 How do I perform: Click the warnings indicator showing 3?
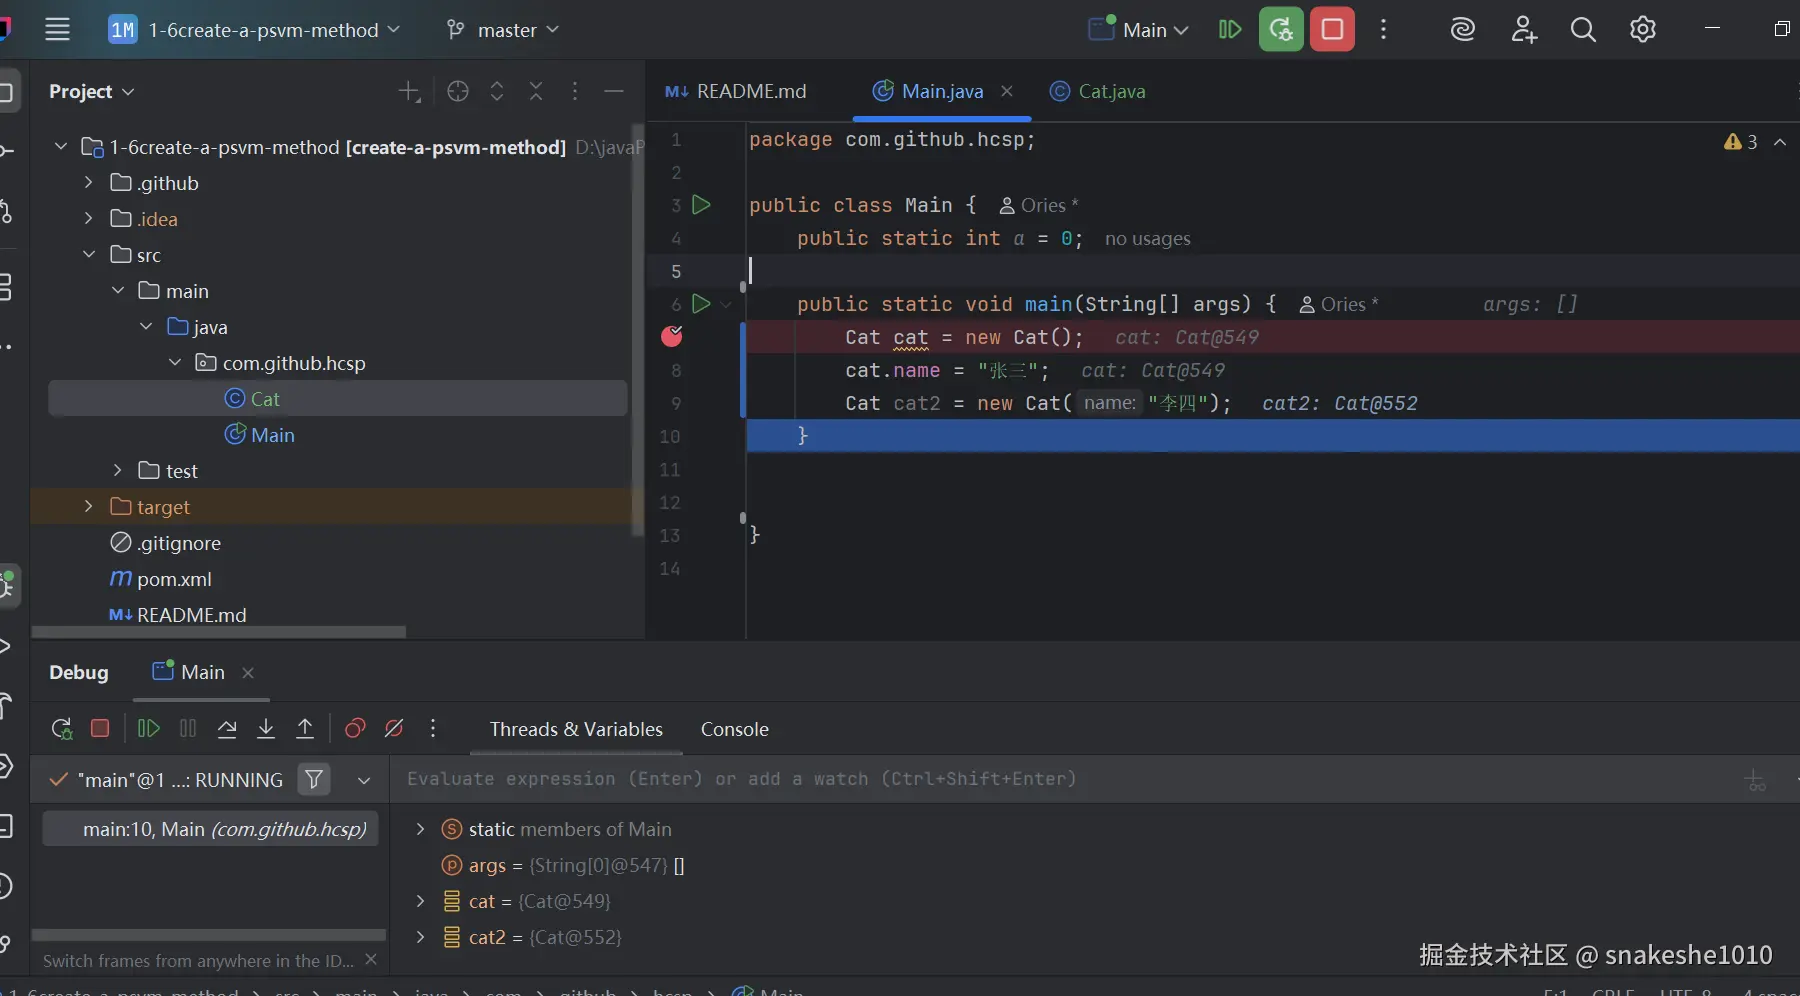(1741, 142)
